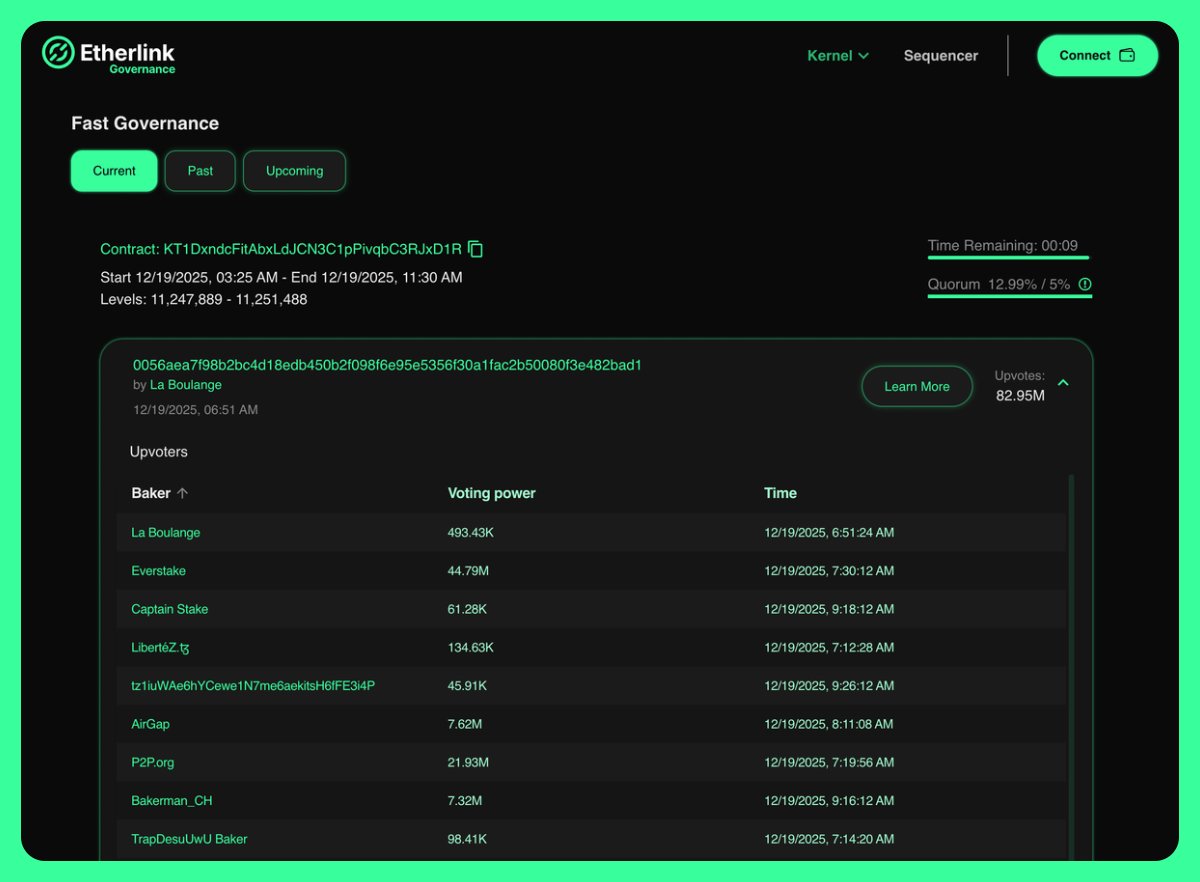Click the Quorum progress bar
This screenshot has width=1200, height=882.
pyautogui.click(x=1009, y=296)
